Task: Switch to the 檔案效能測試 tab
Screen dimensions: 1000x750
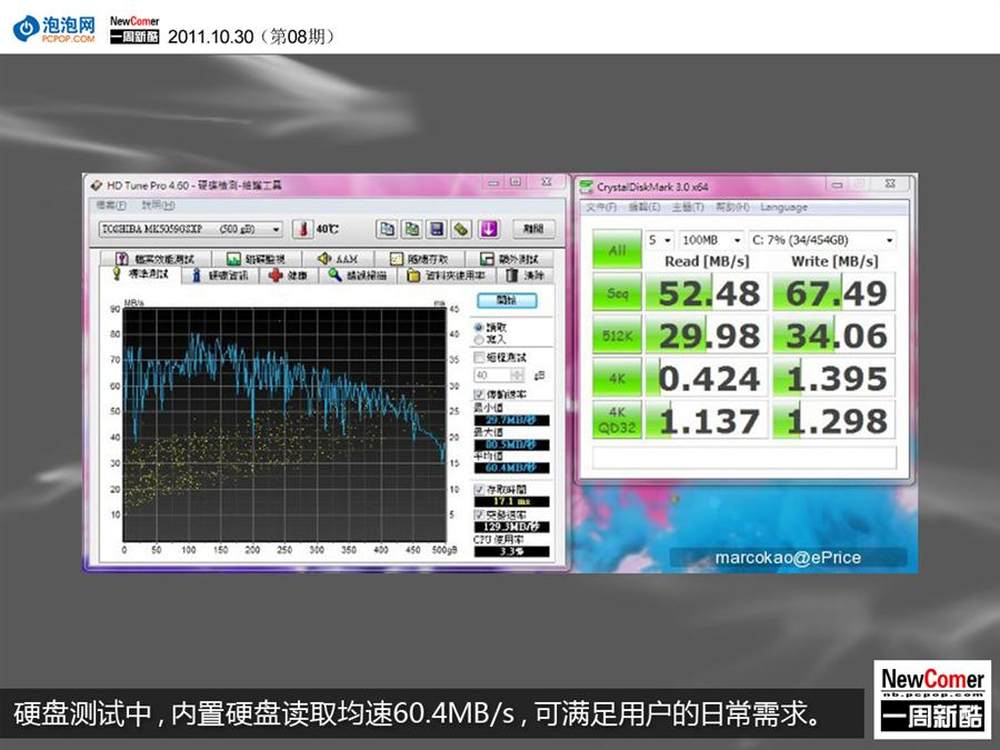Action: click(155, 258)
